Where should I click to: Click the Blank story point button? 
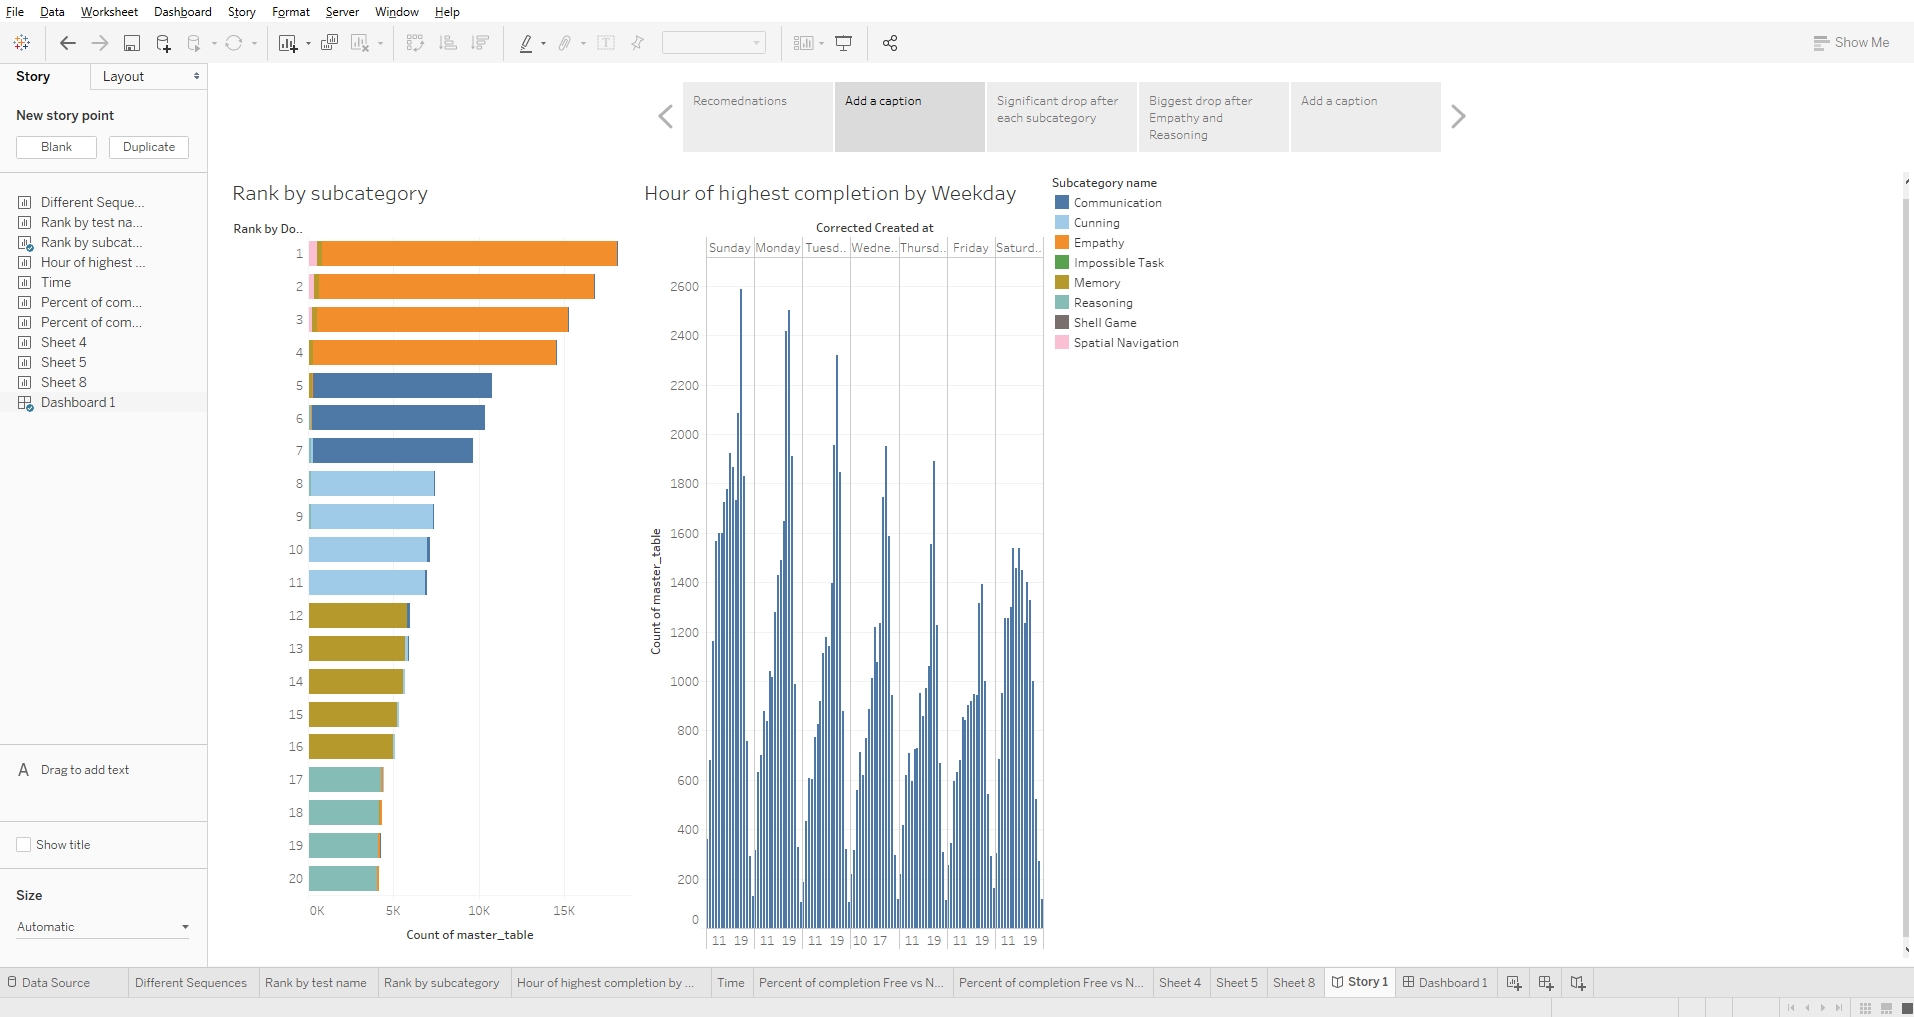56,147
